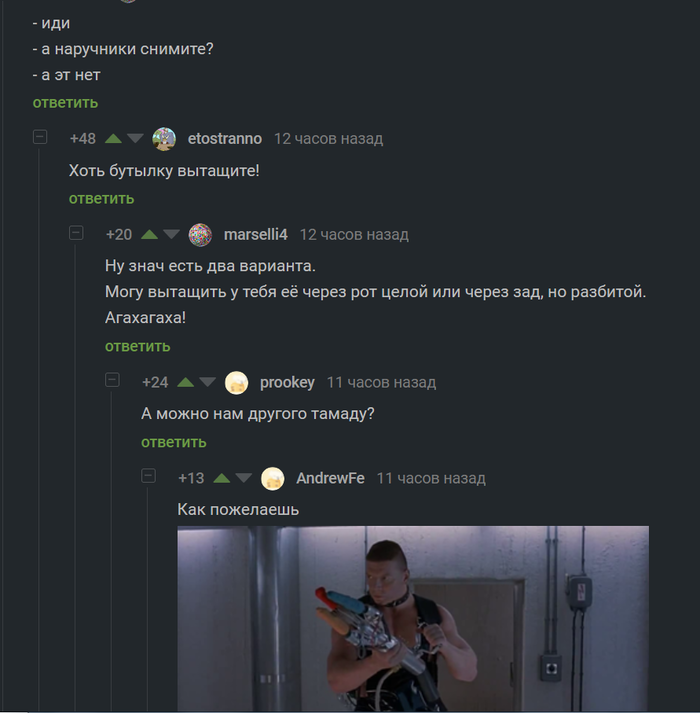
Task: Upvote marselli4's comment
Action: [x=149, y=235]
